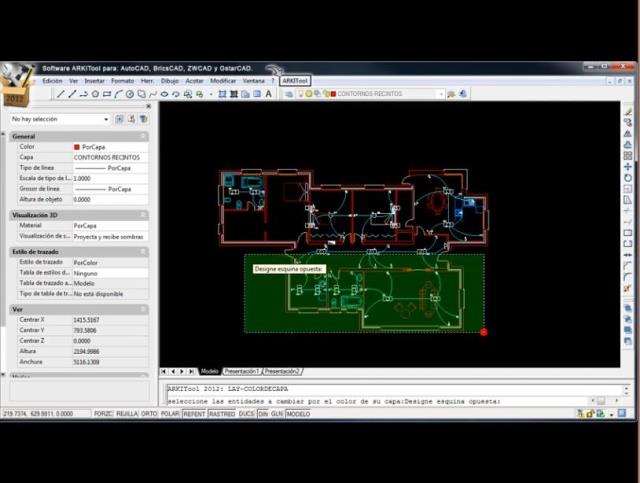Image resolution: width=640 pixels, height=483 pixels.
Task: Click the red PorCapa color swatch
Action: click(x=77, y=147)
